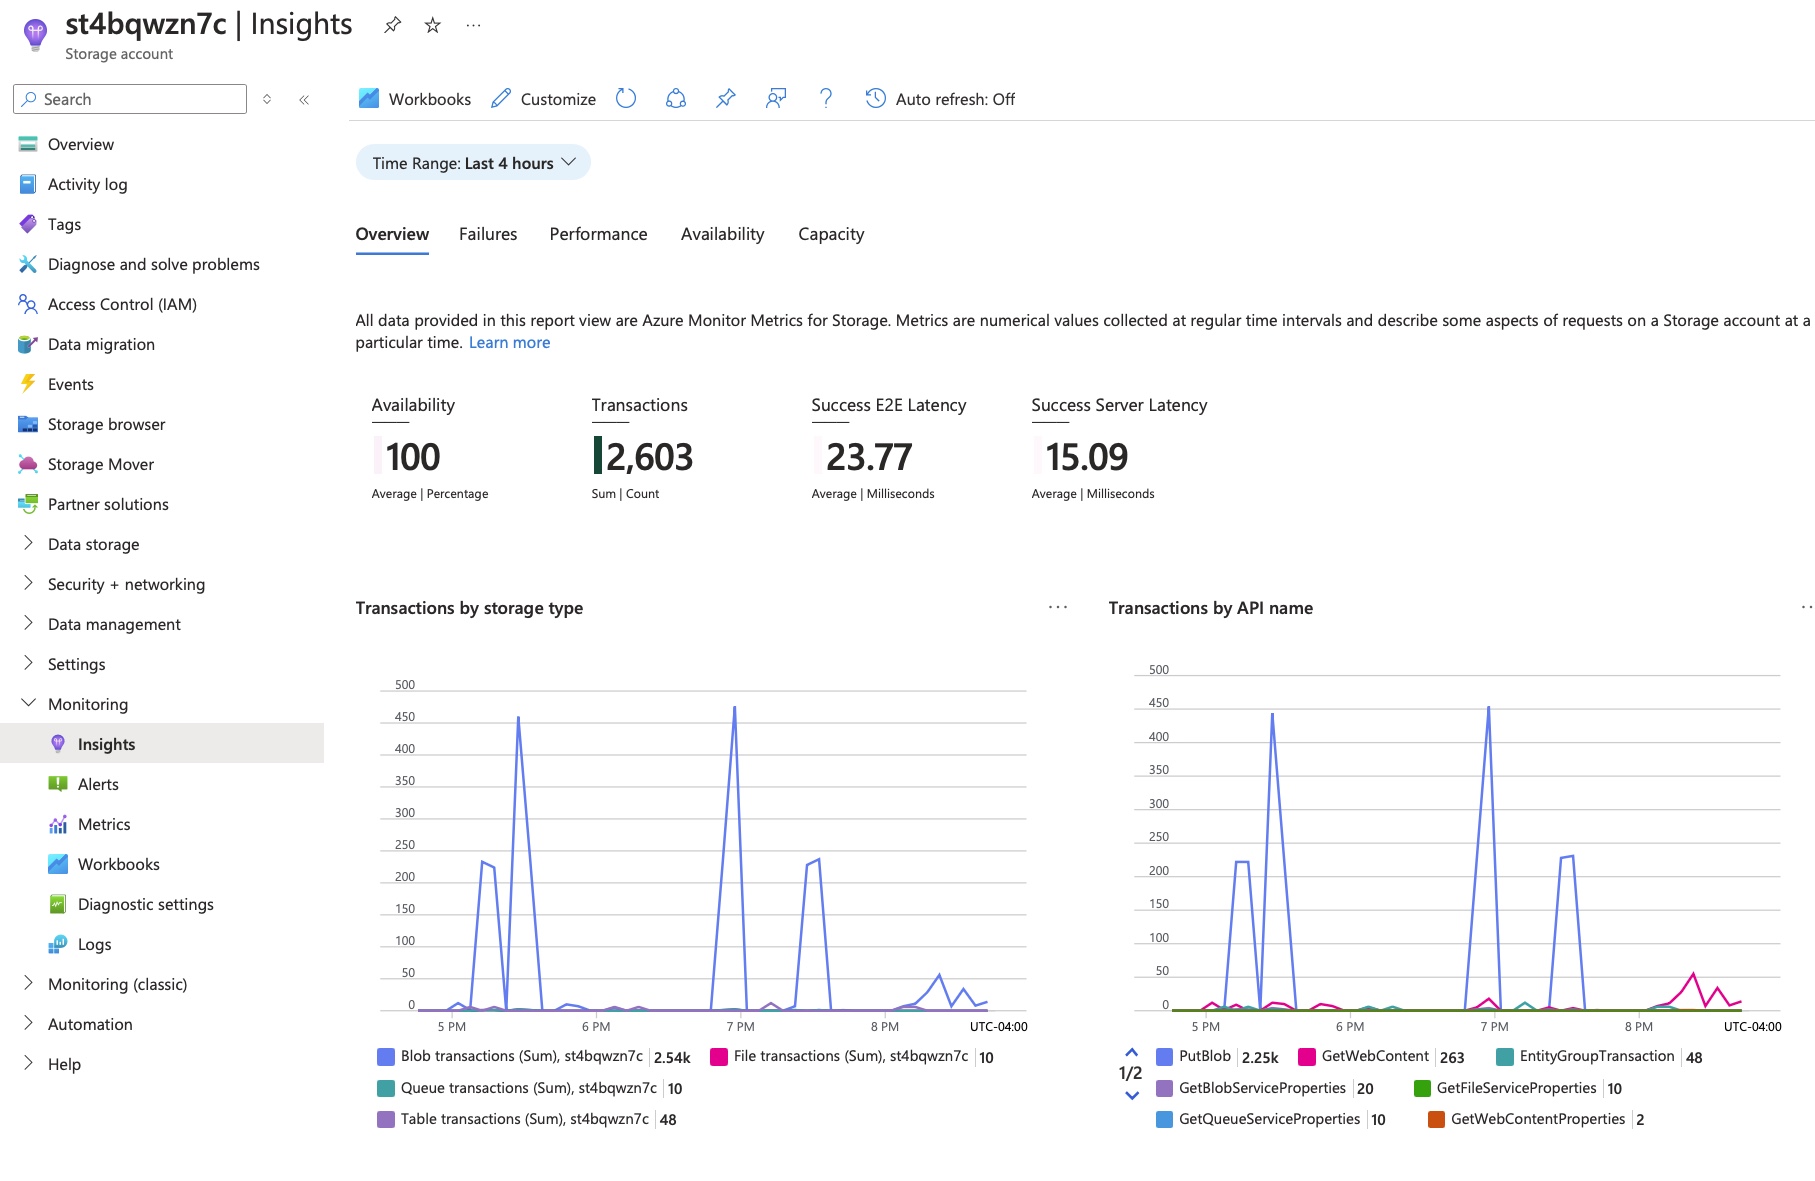The height and width of the screenshot is (1181, 1815).
Task: Open ellipsis menu for Transactions by storage type
Action: coord(1058,607)
